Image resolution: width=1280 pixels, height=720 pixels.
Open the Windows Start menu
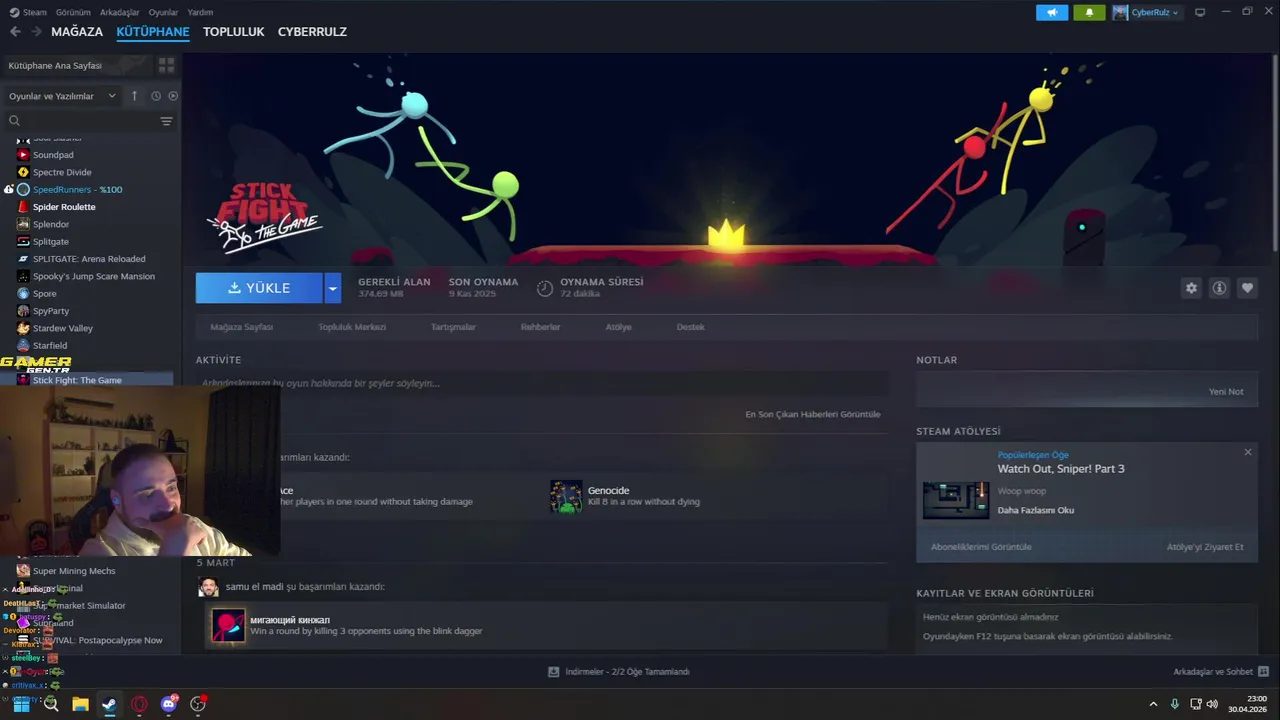tap(21, 704)
